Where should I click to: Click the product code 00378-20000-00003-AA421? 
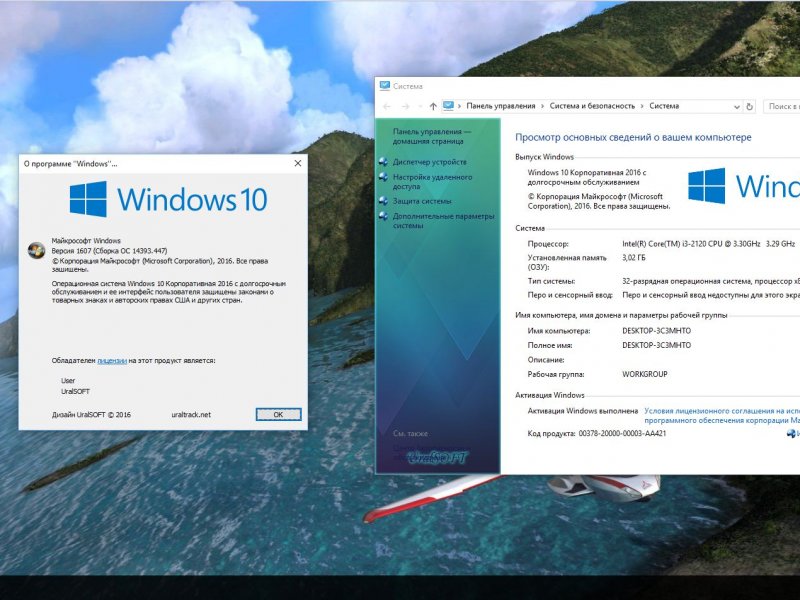pyautogui.click(x=622, y=434)
